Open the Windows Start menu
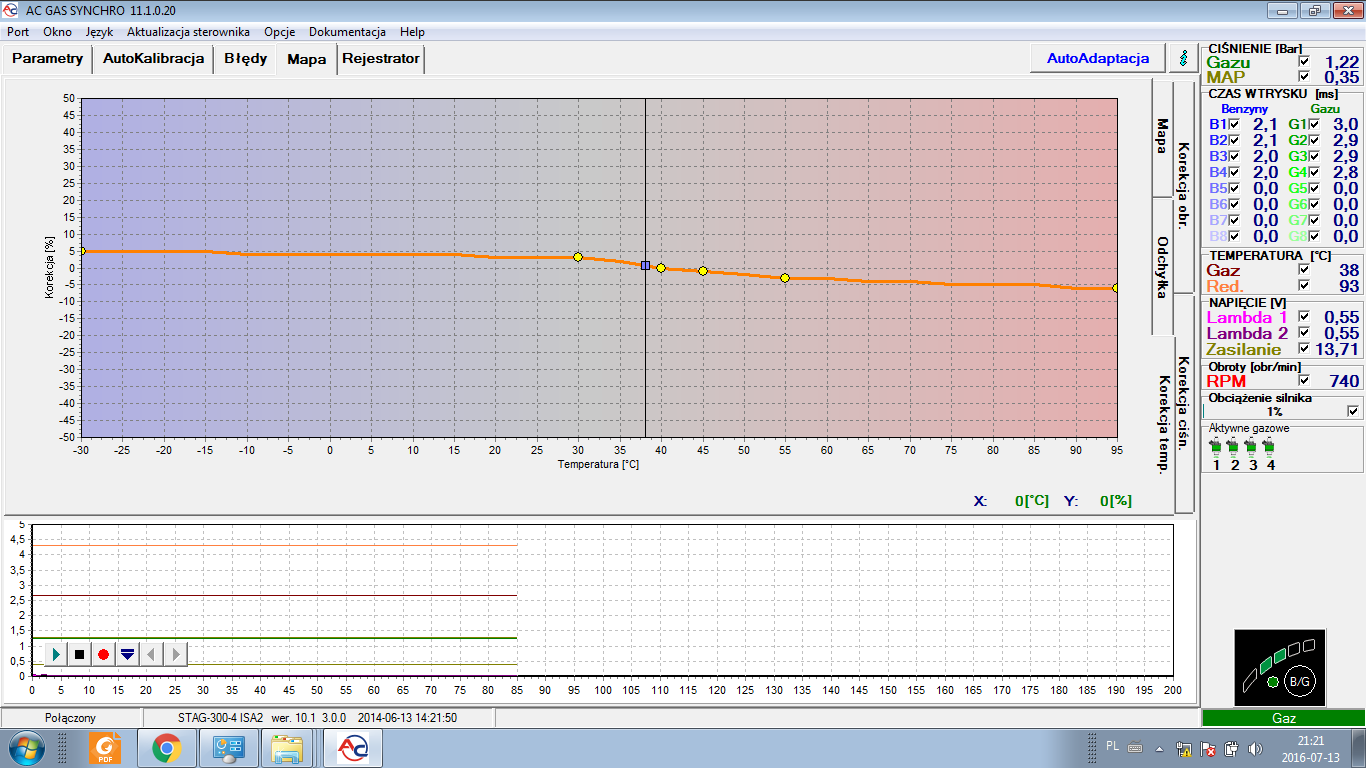 (x=26, y=748)
